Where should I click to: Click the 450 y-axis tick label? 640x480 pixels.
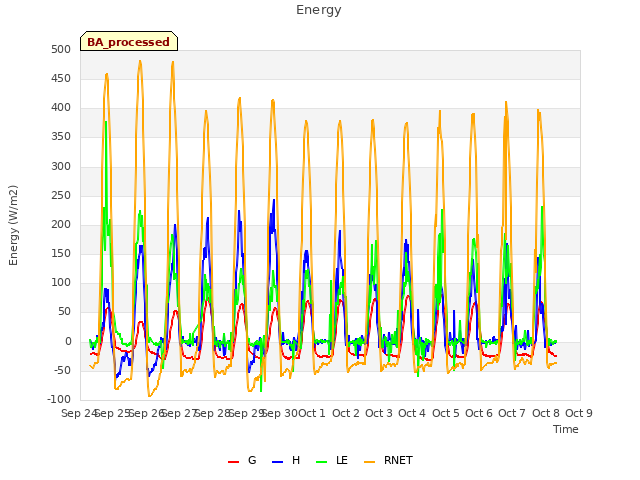(x=61, y=78)
